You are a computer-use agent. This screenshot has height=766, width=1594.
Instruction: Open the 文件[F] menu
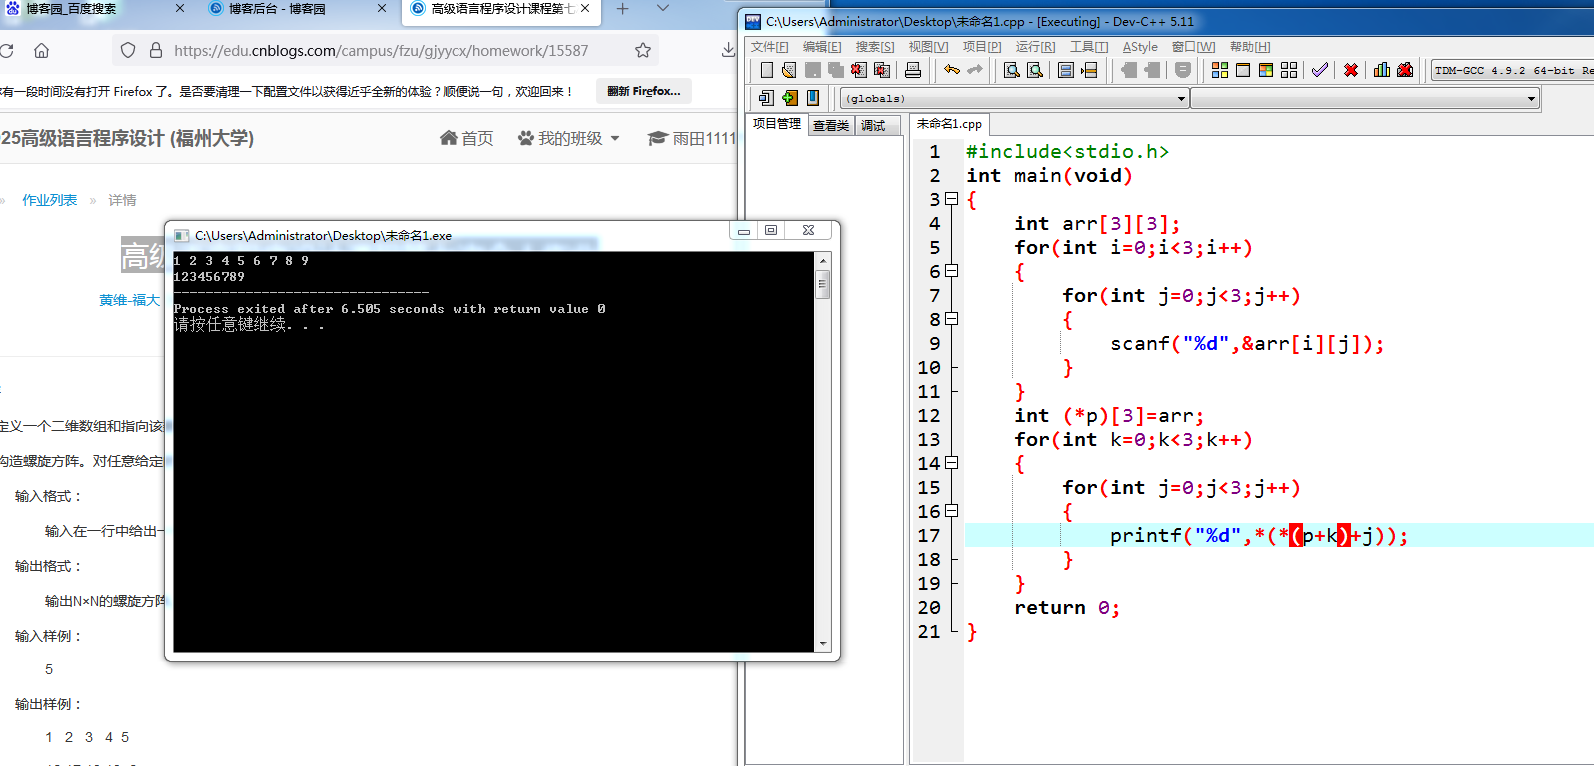click(769, 47)
